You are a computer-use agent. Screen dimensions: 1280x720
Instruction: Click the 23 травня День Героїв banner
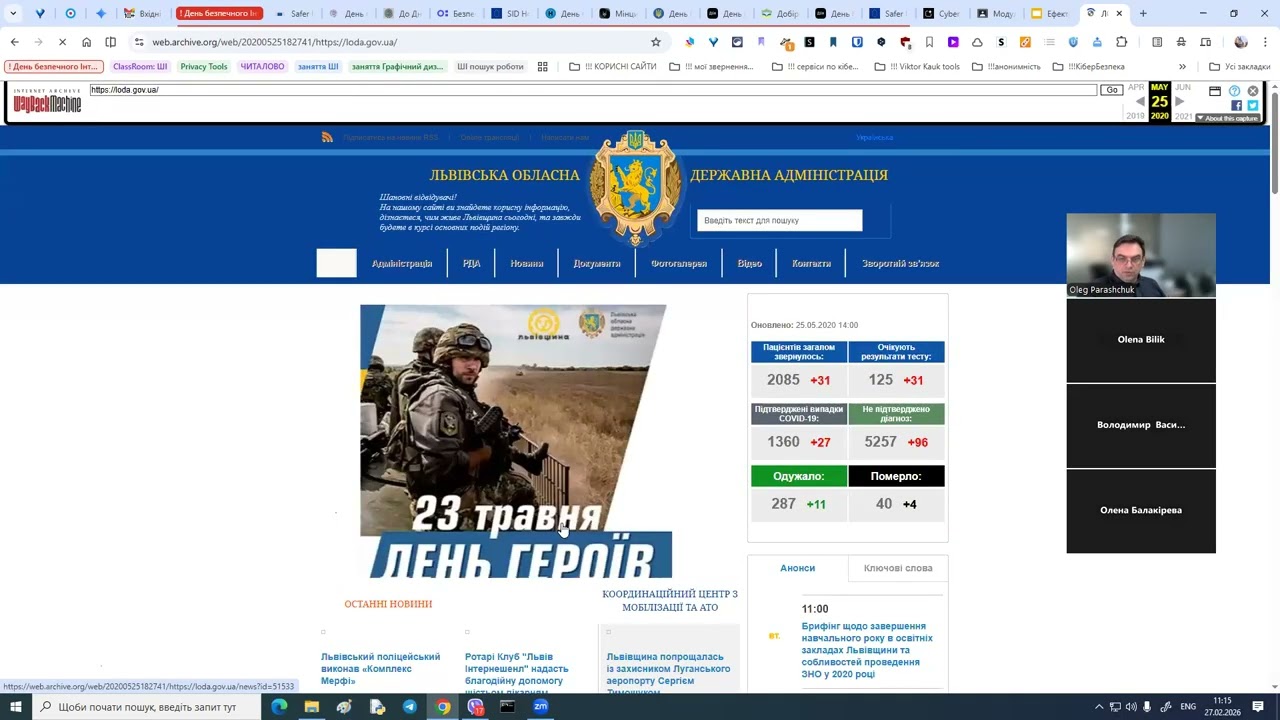[516, 441]
